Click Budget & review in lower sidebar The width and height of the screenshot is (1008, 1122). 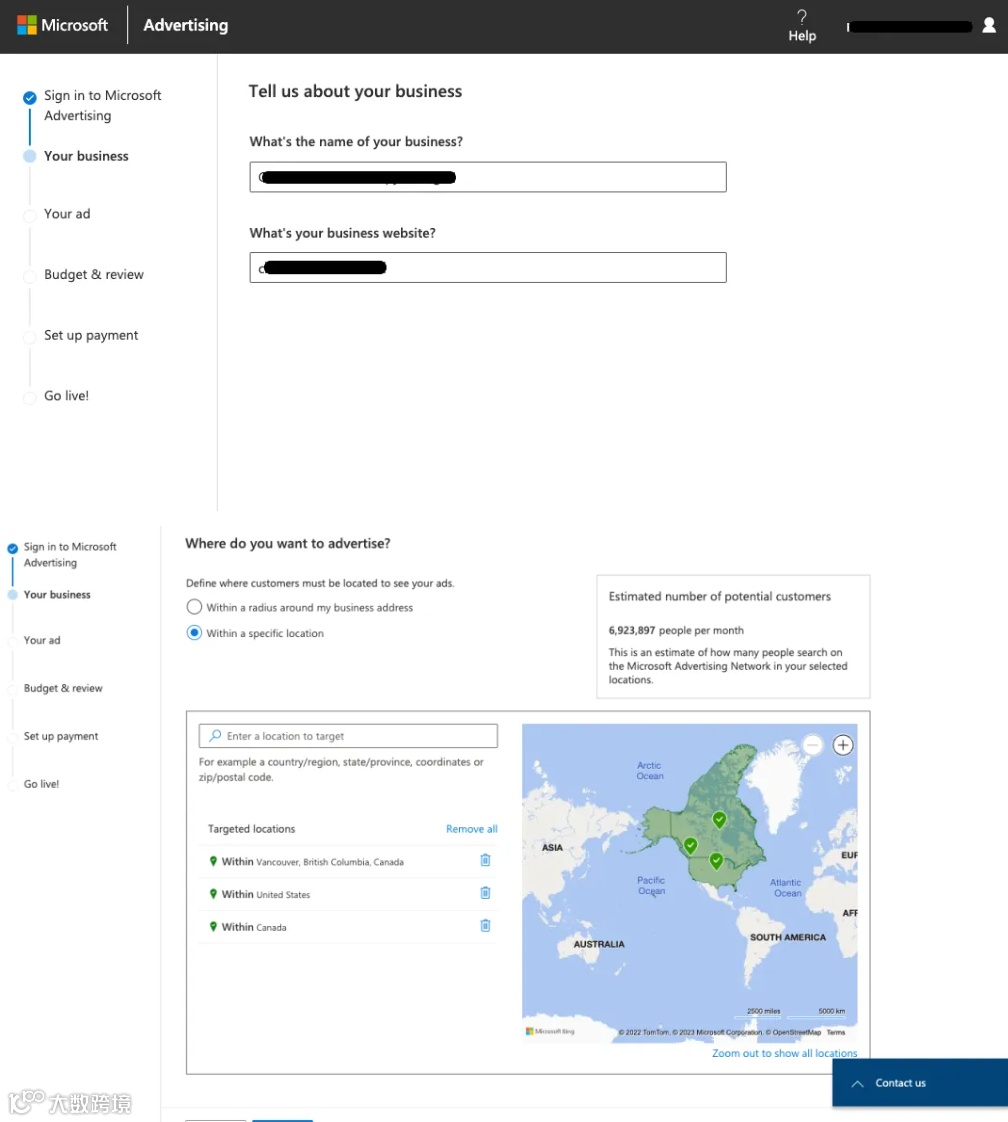(63, 688)
